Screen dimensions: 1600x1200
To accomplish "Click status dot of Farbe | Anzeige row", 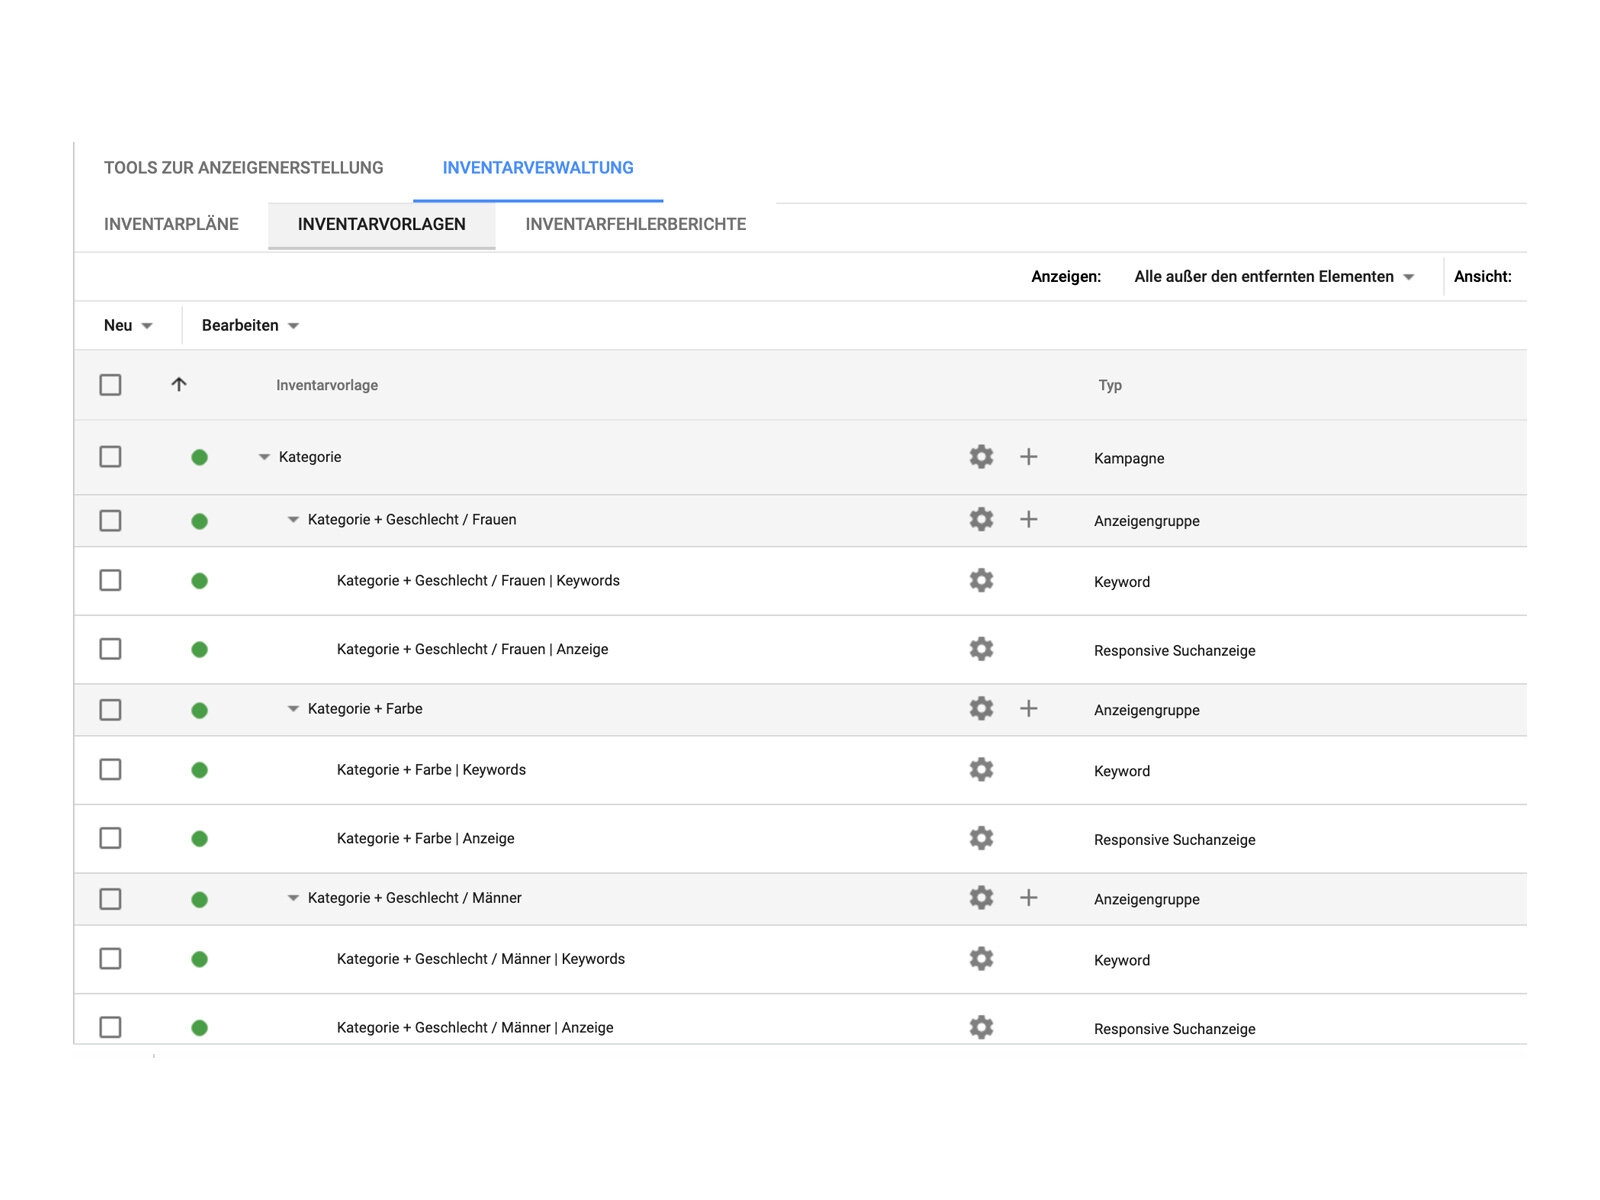I will pos(200,839).
